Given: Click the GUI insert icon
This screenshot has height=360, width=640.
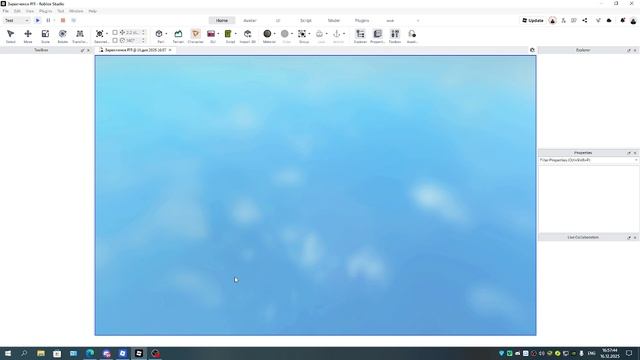Looking at the screenshot, I should click(x=211, y=34).
